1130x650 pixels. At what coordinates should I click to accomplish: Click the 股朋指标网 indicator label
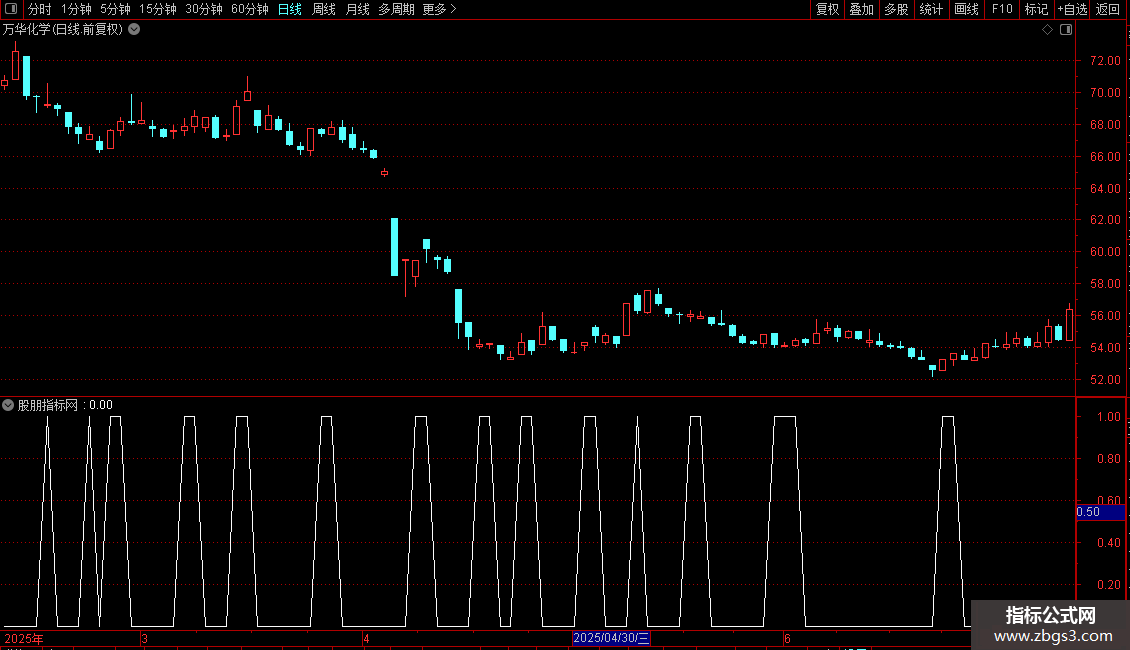[48, 405]
